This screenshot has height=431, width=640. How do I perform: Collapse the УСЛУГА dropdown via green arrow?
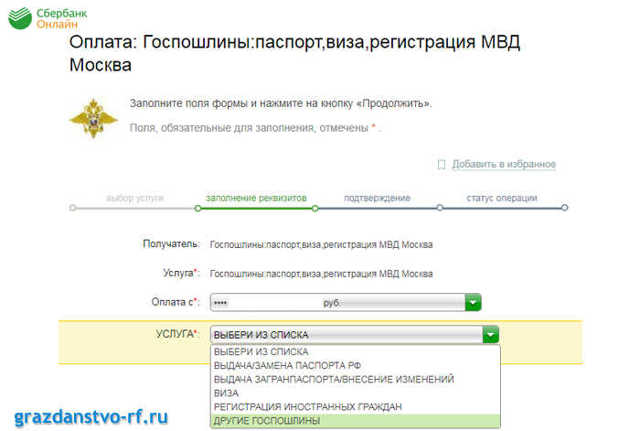[x=491, y=335]
